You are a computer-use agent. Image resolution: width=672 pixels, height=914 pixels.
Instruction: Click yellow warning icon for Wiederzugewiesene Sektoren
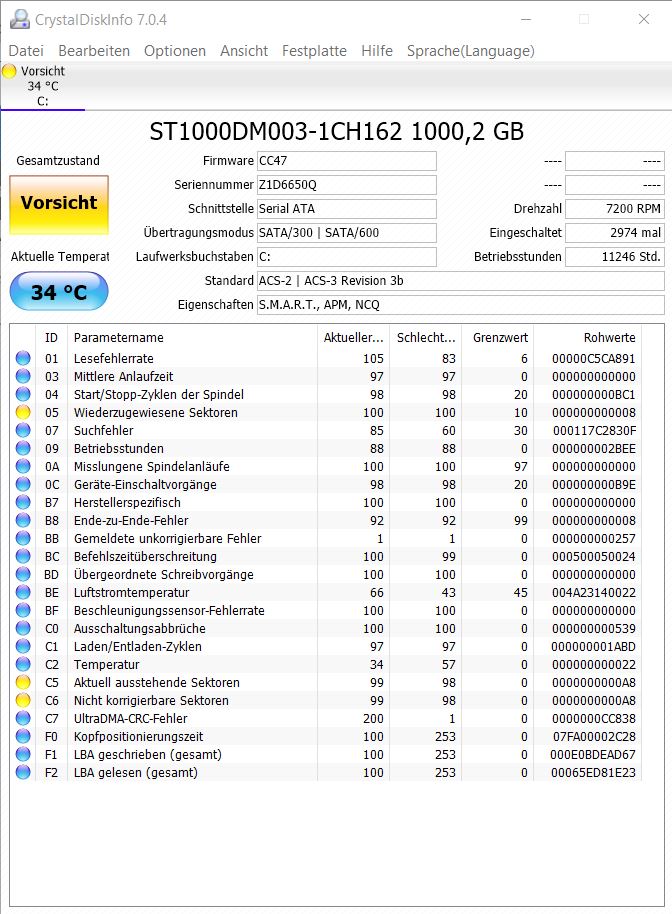[x=23, y=412]
